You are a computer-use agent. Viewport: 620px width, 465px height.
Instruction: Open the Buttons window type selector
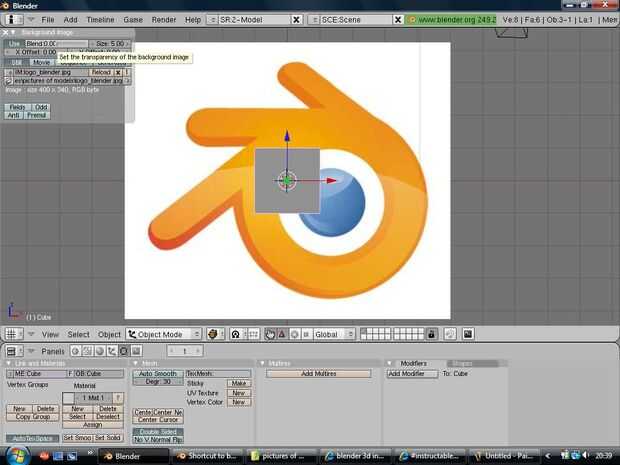14,351
